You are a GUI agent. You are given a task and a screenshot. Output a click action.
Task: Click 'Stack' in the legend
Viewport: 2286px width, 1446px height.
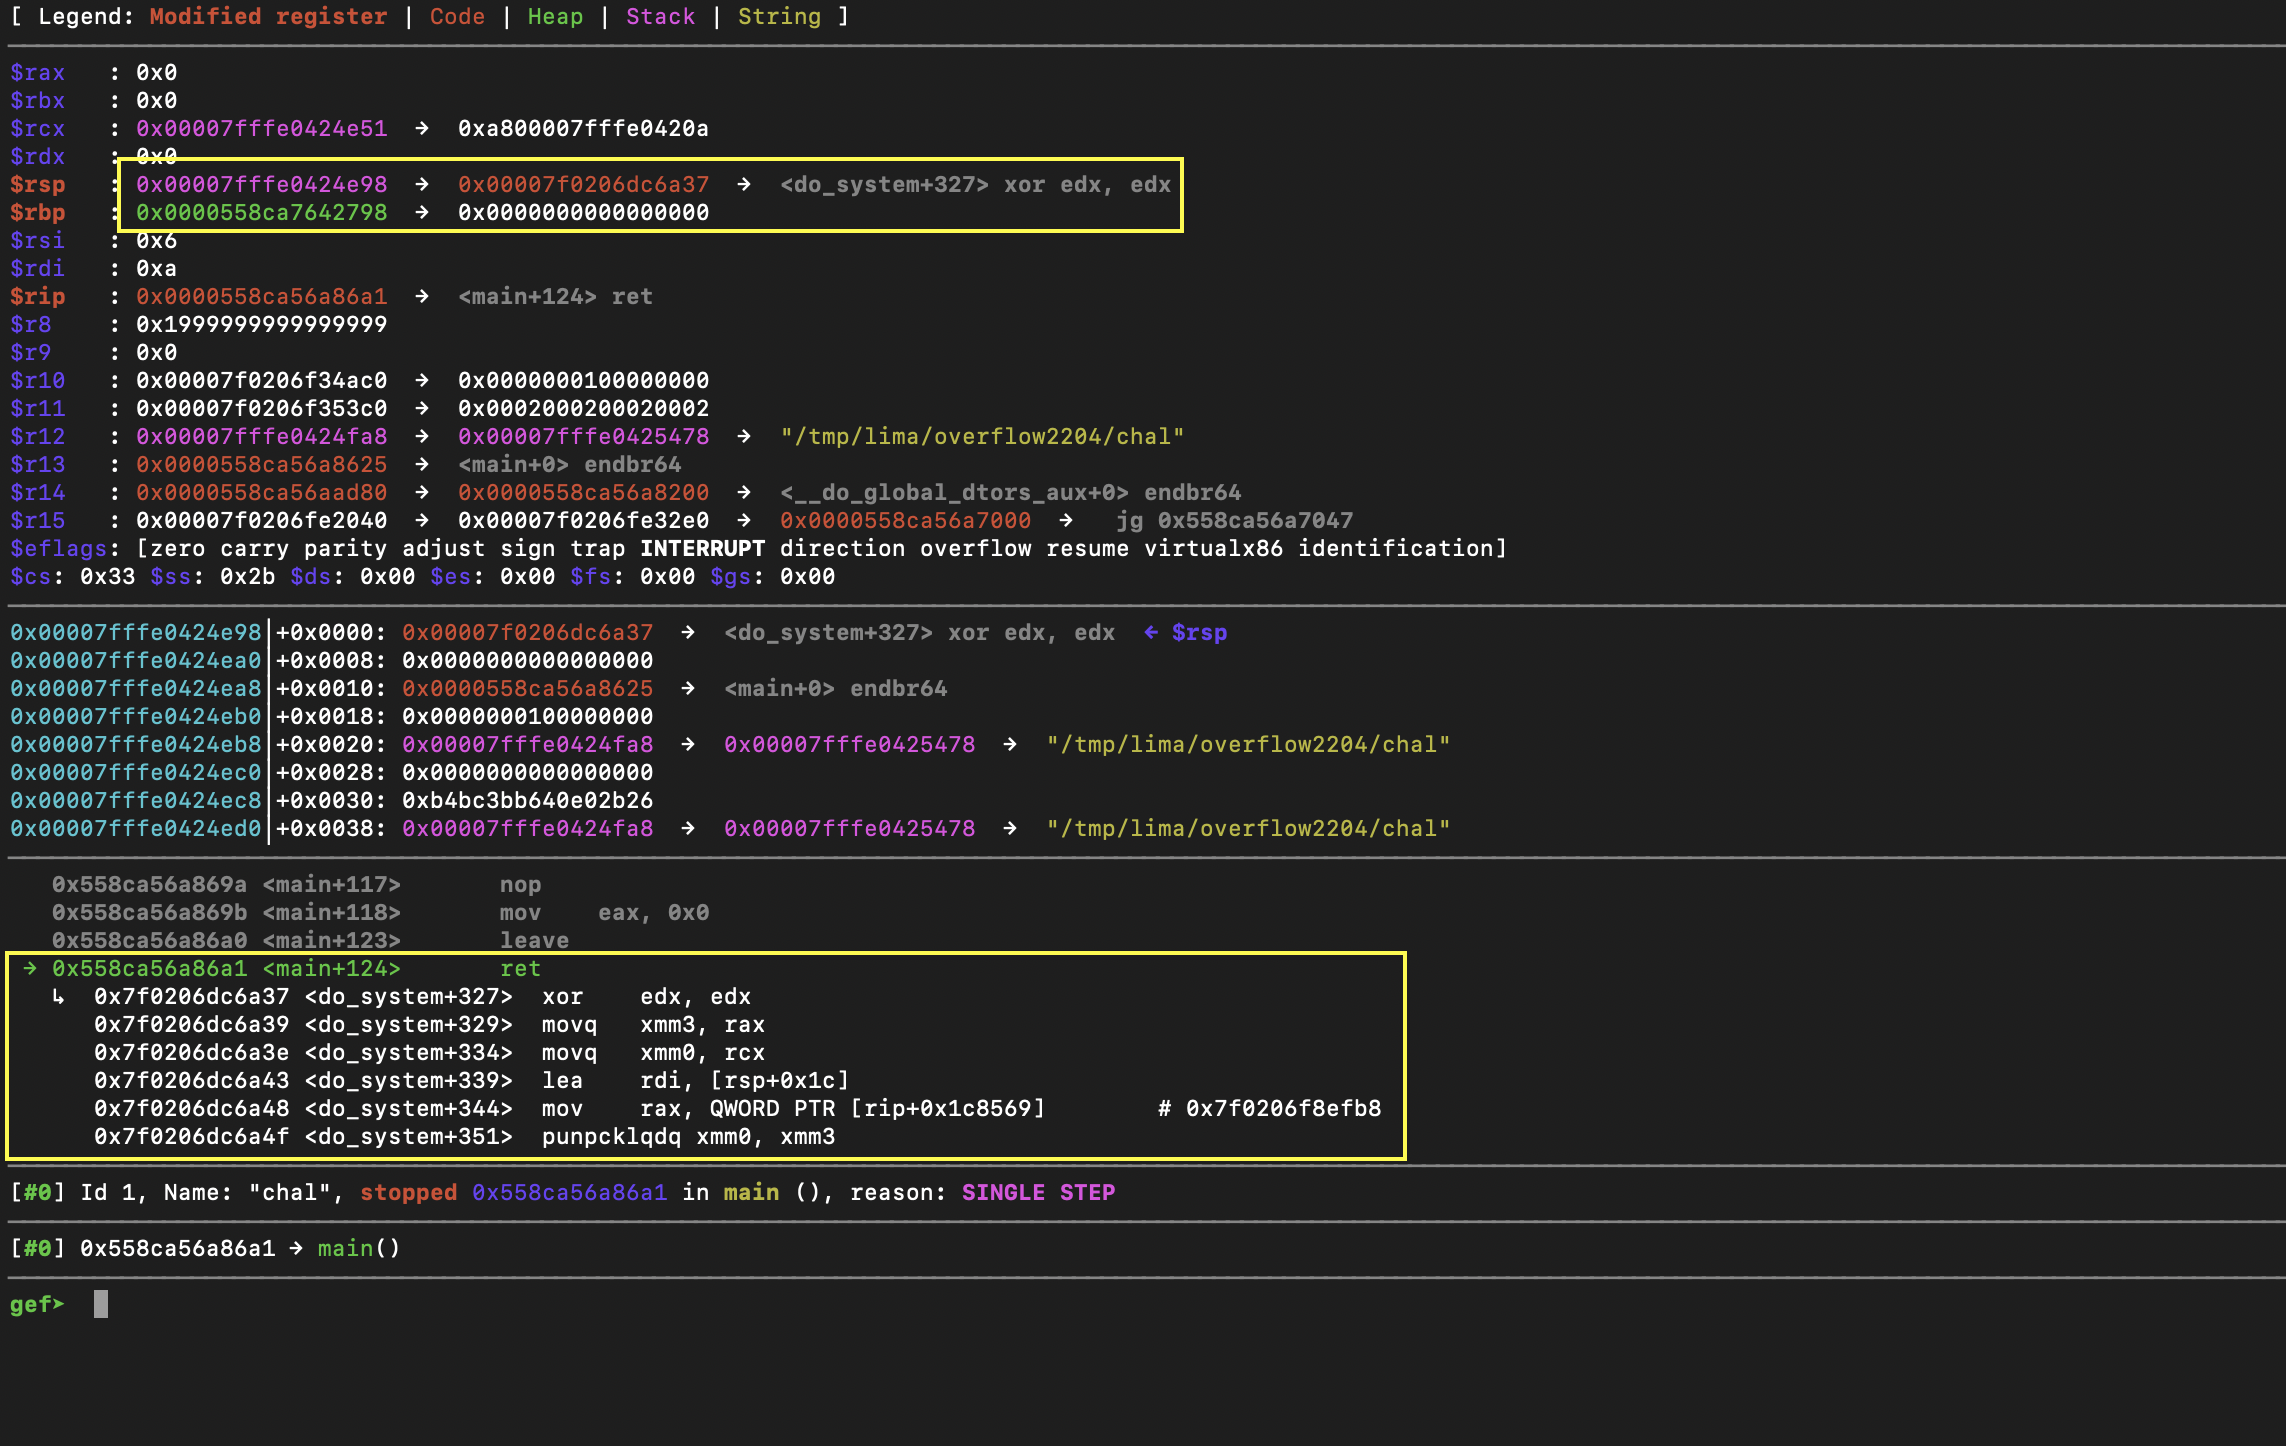660,17
